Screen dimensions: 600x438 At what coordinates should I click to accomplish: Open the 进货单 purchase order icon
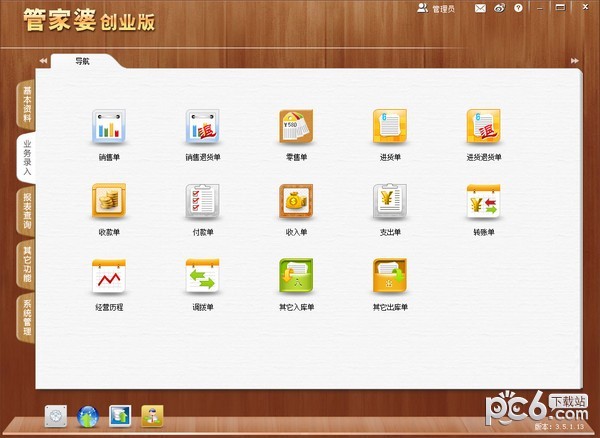[390, 128]
